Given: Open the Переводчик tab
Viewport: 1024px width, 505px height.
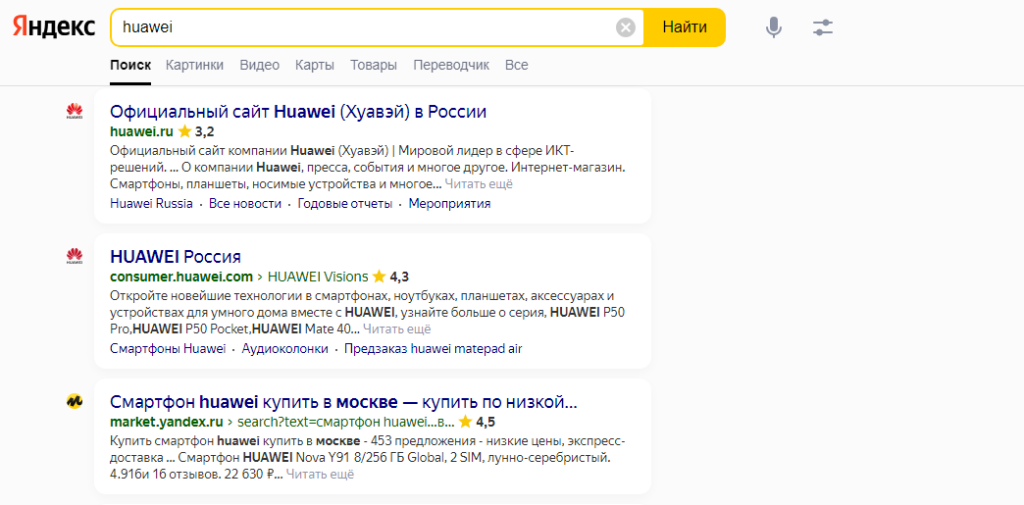Looking at the screenshot, I should (451, 65).
